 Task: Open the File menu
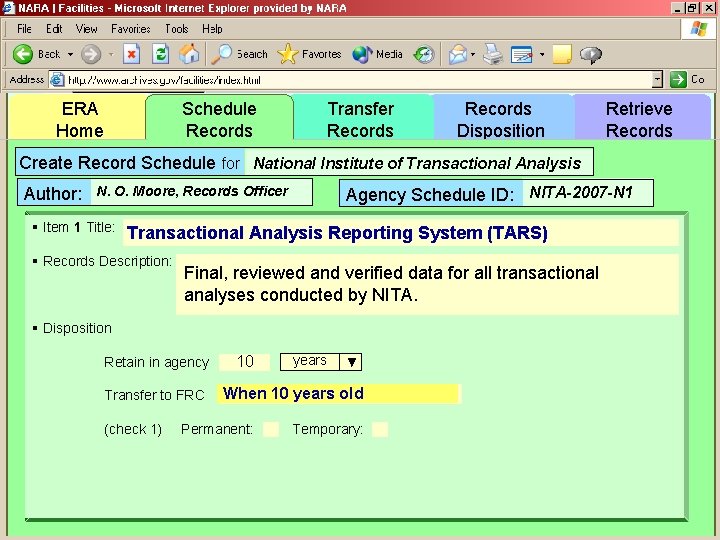tap(24, 29)
